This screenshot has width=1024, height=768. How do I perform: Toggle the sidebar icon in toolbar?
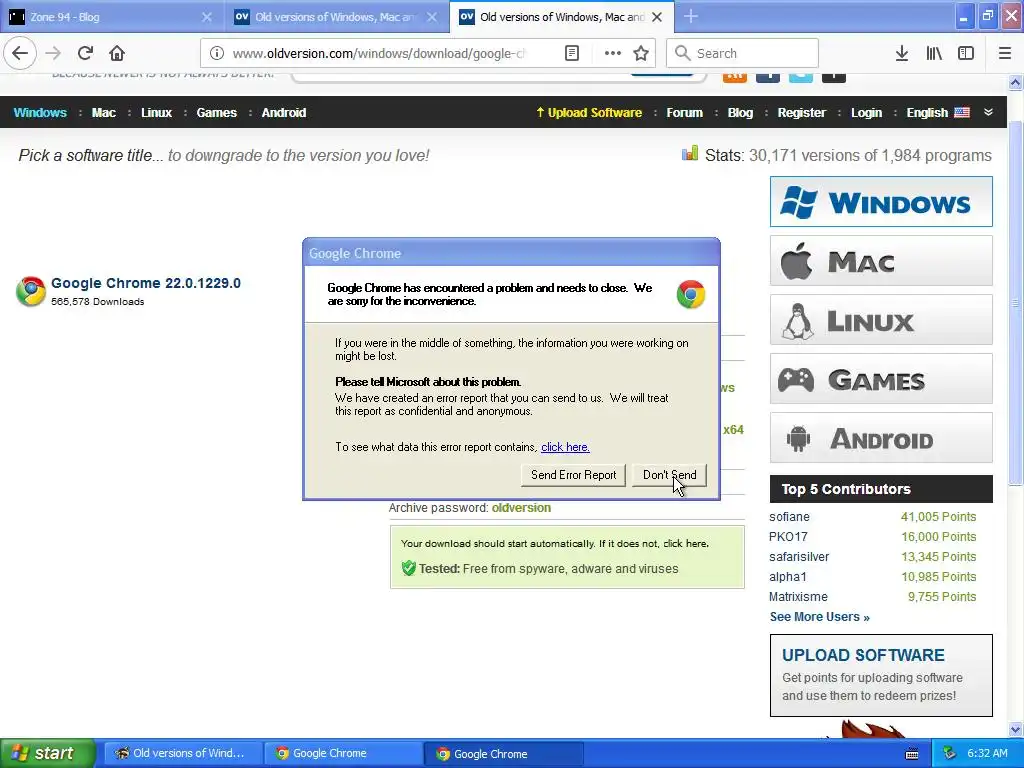click(966, 53)
